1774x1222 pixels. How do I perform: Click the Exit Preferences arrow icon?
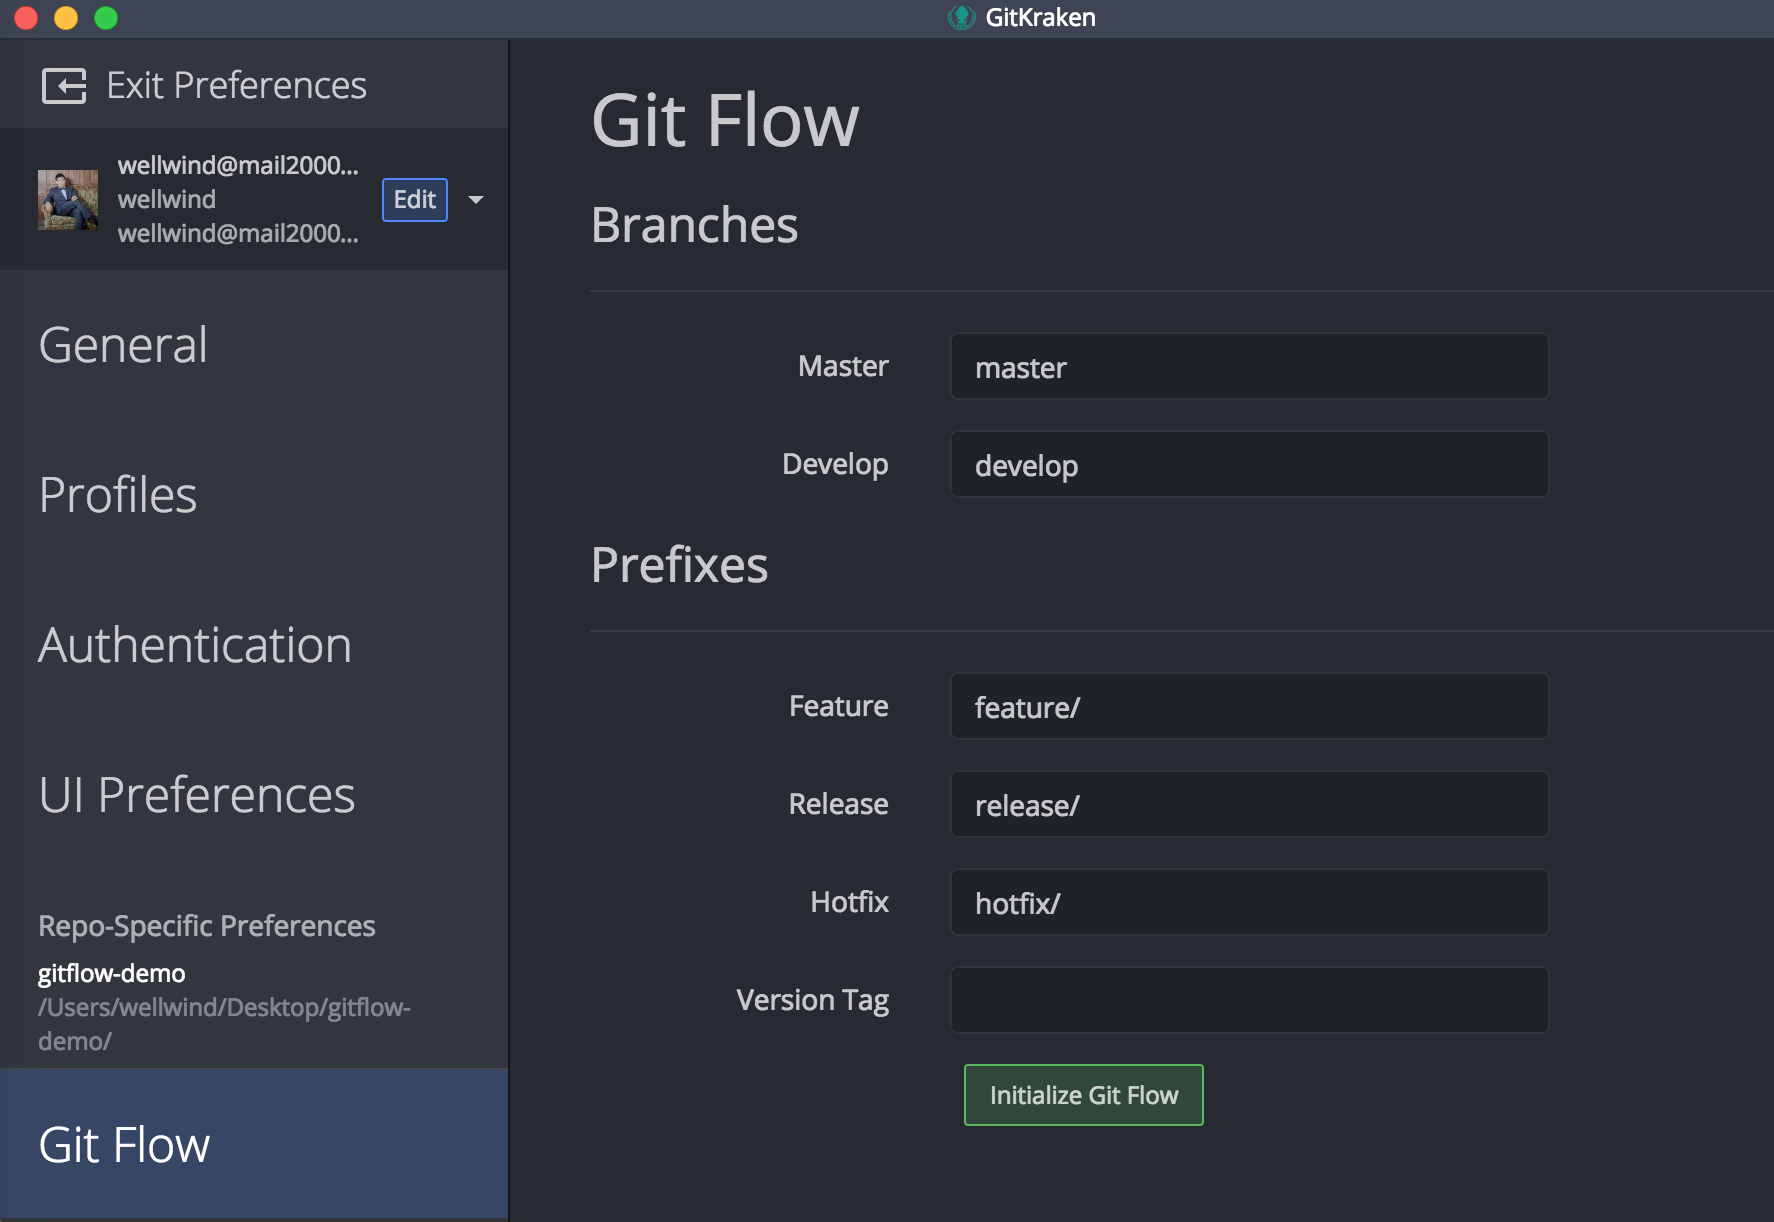point(64,86)
